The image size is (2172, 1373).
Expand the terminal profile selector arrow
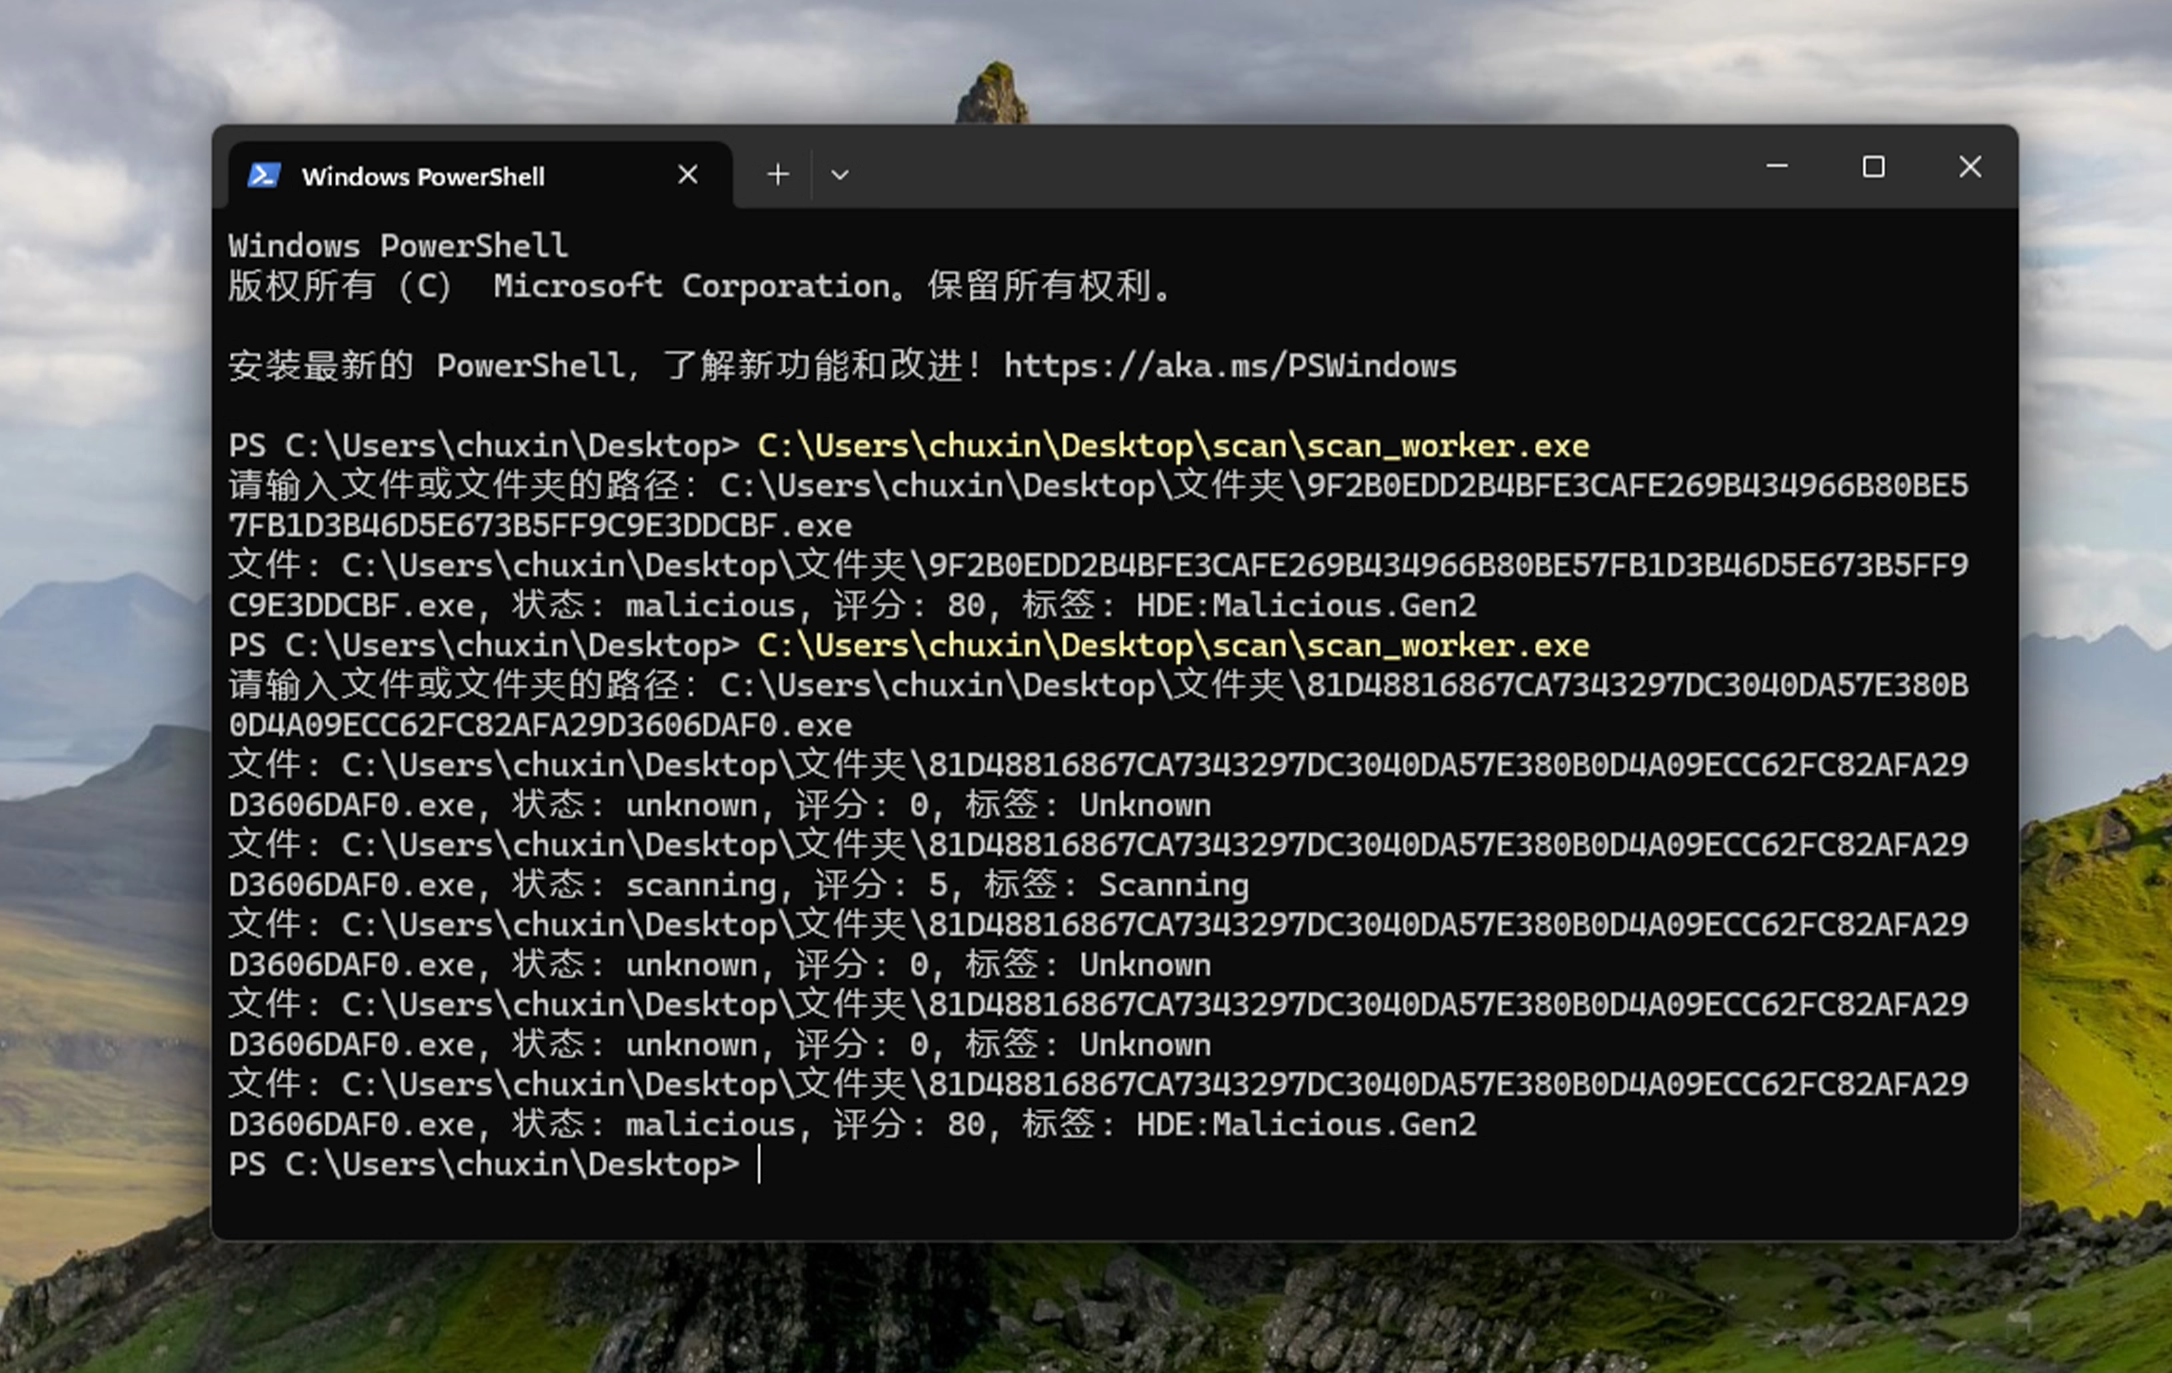(840, 173)
